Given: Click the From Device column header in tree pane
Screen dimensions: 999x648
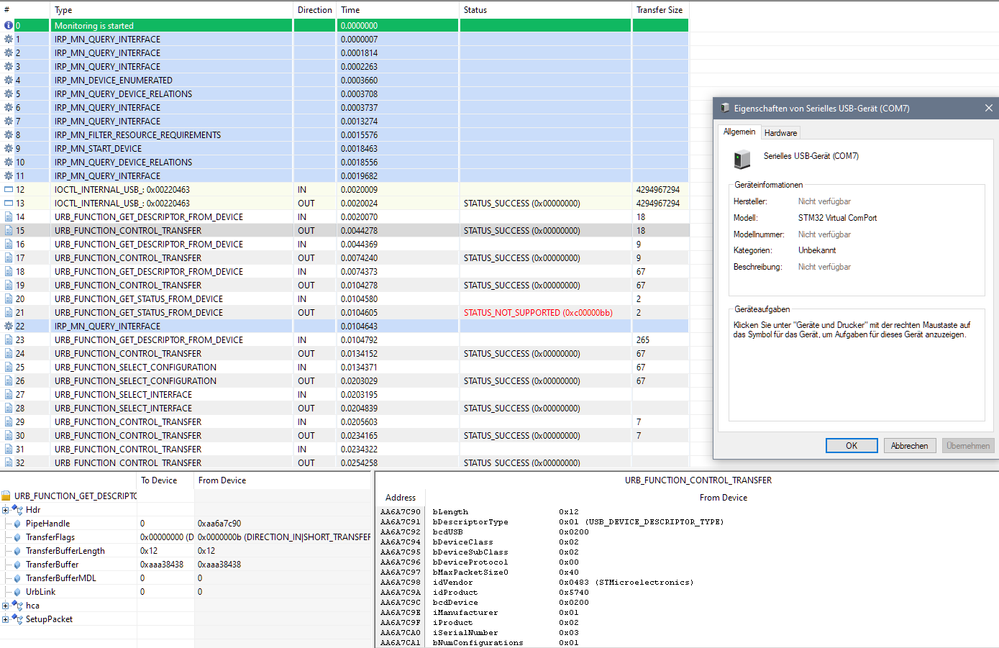Looking at the screenshot, I should (282, 480).
